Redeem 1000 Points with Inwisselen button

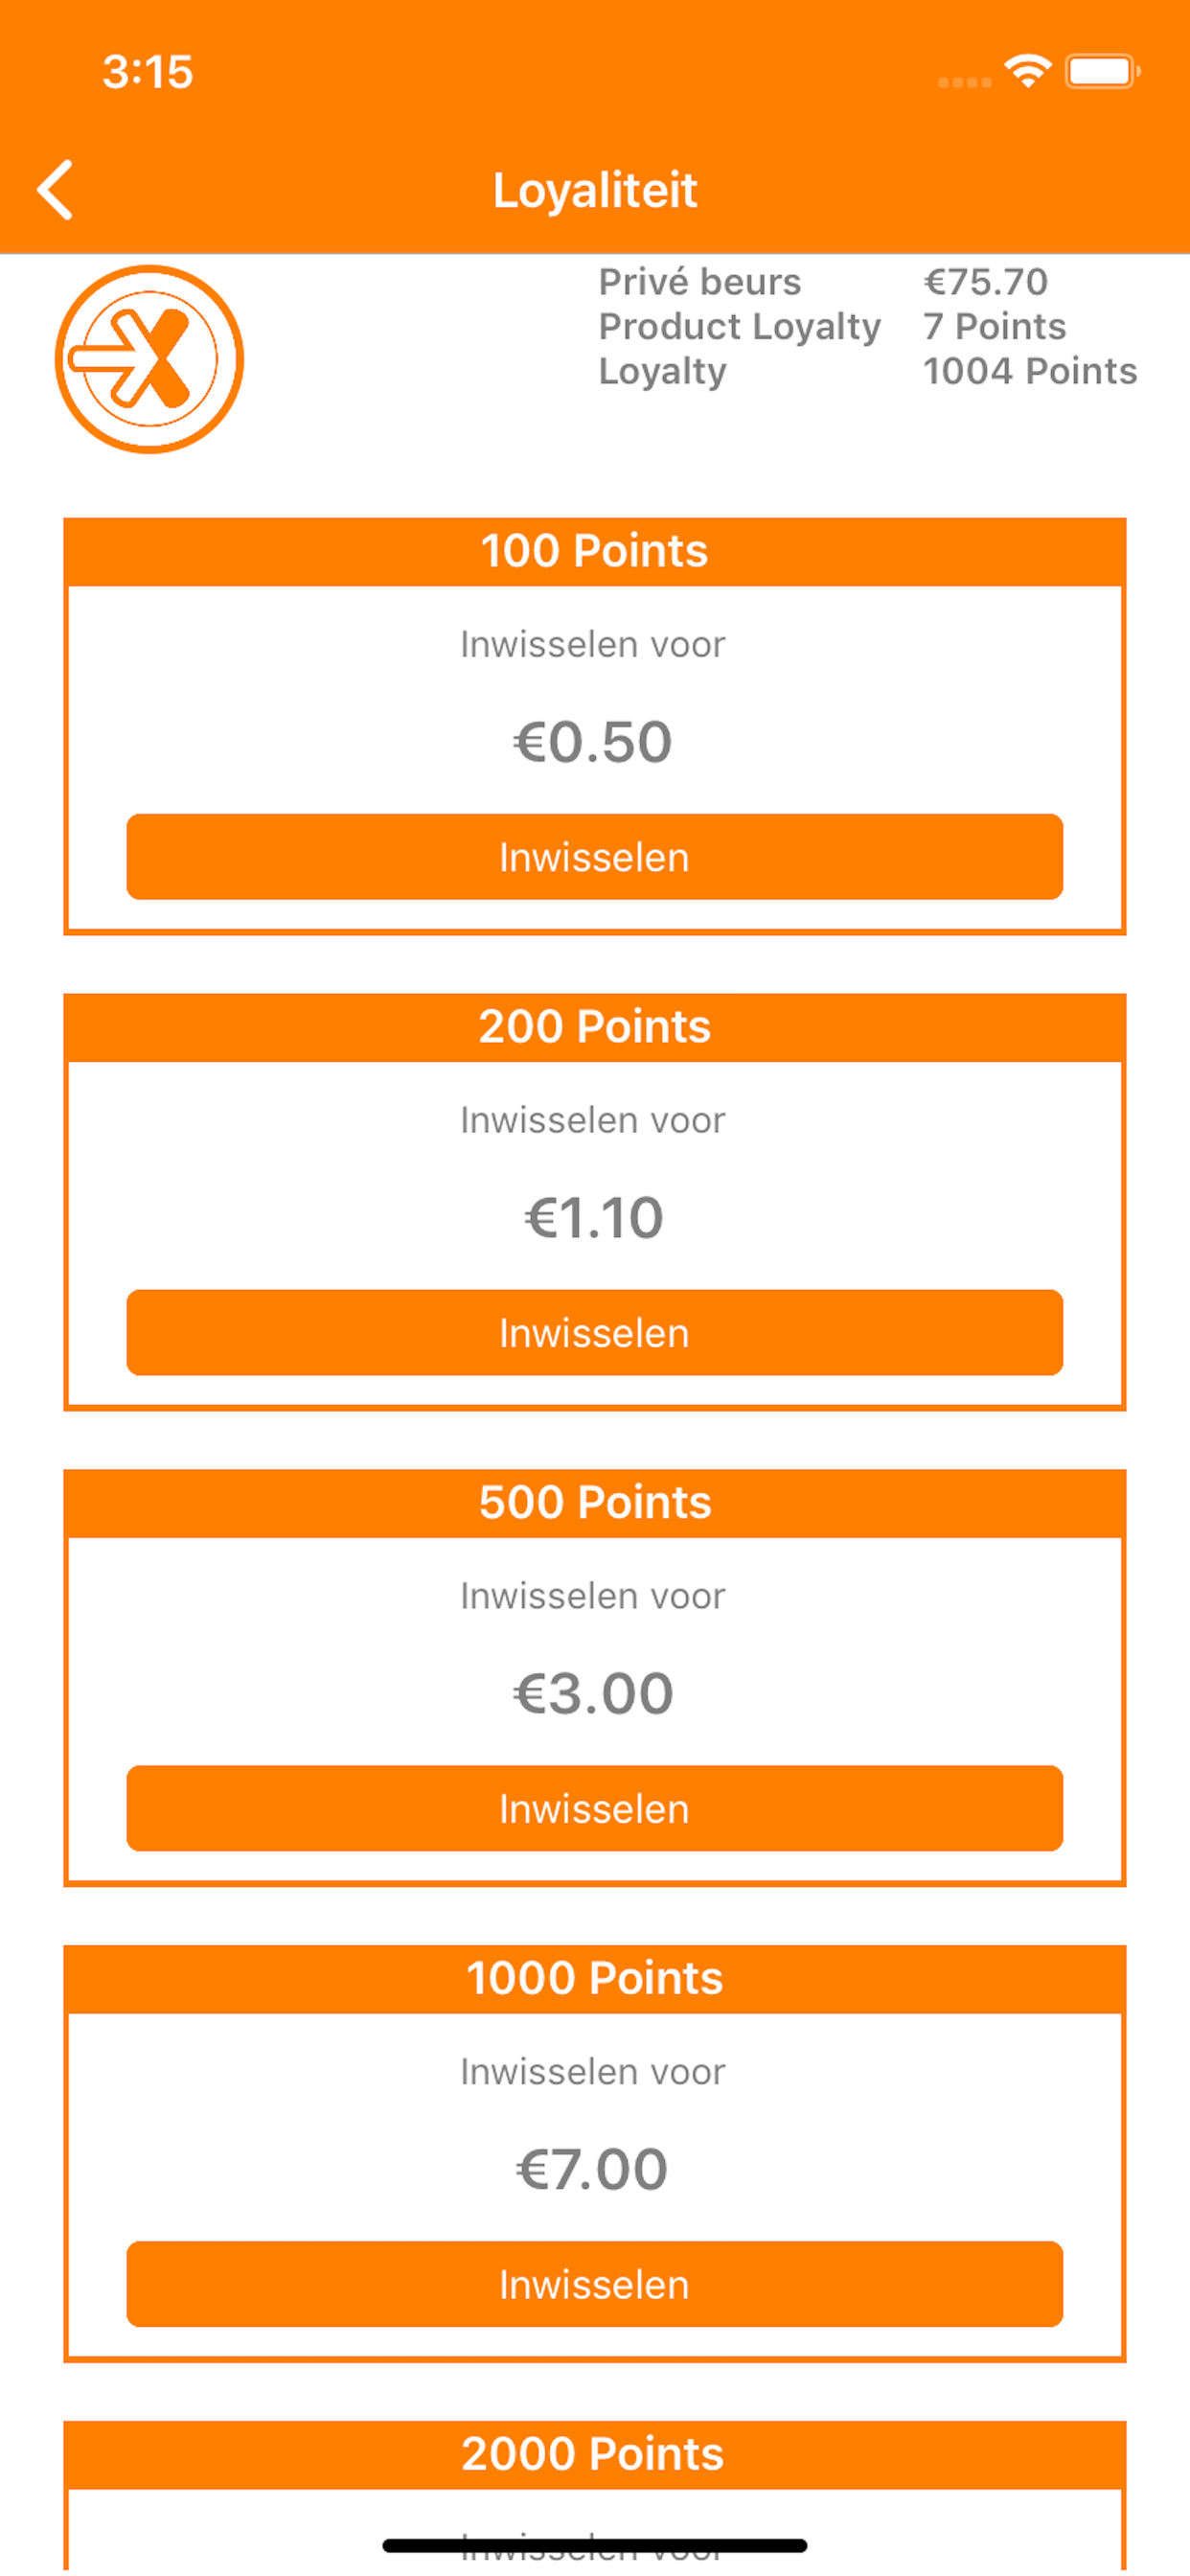point(594,2285)
